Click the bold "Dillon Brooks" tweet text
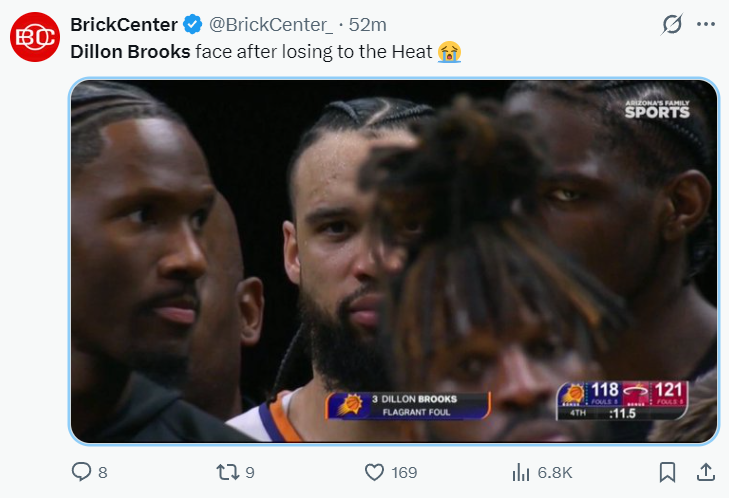 coord(130,50)
